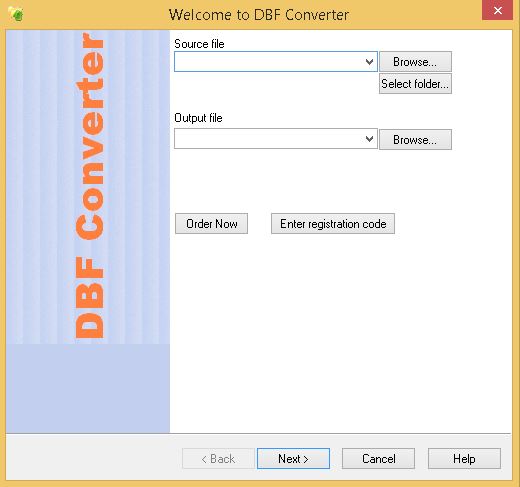Go to the Next step
This screenshot has width=520, height=487.
click(293, 459)
